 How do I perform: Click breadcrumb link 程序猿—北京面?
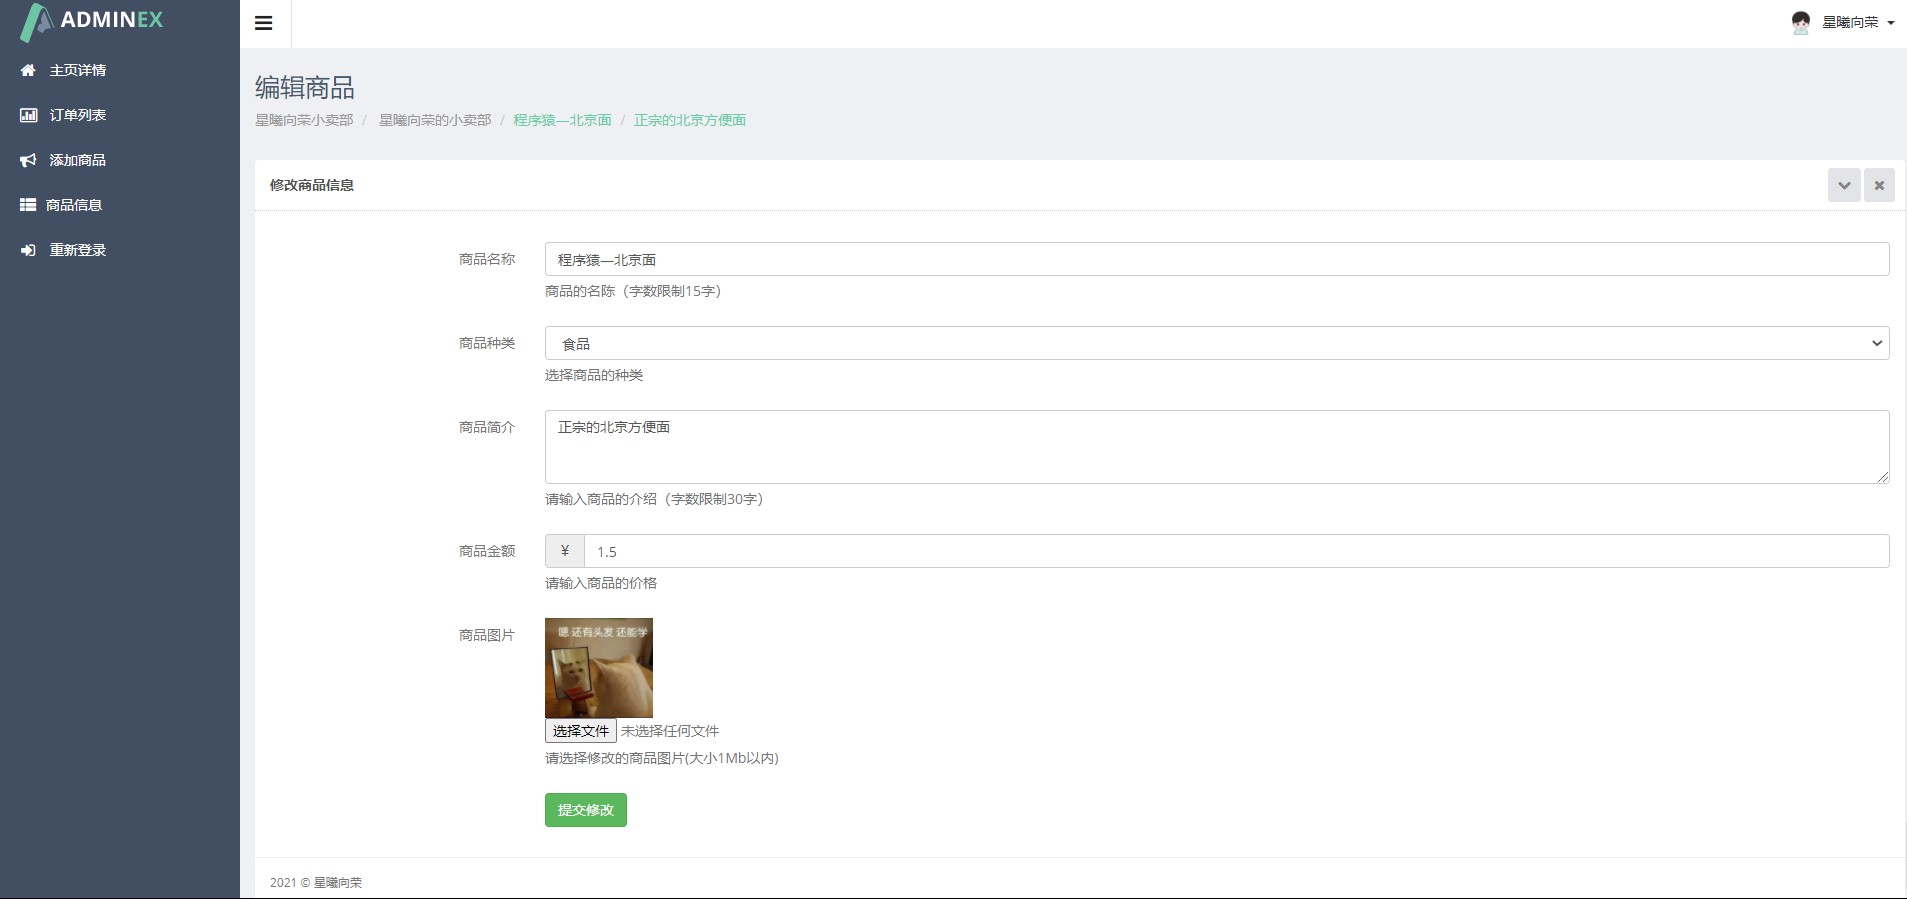[562, 120]
